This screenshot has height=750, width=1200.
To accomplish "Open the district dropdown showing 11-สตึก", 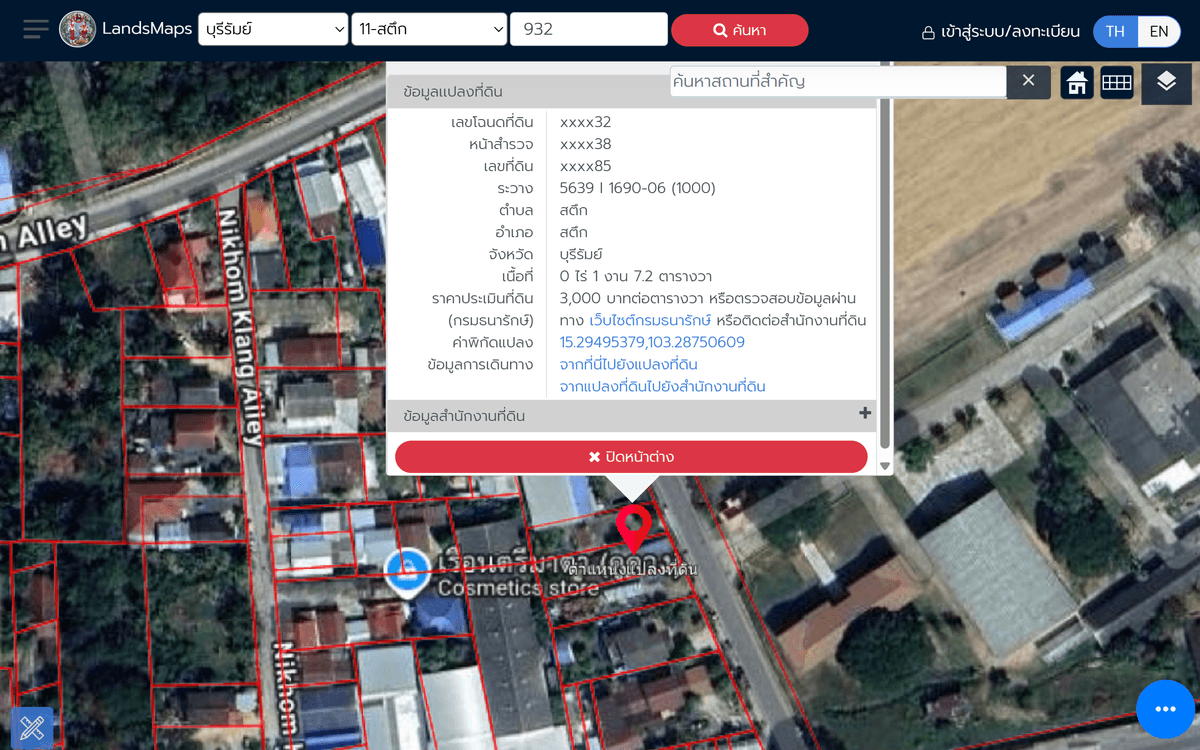I will coord(430,29).
